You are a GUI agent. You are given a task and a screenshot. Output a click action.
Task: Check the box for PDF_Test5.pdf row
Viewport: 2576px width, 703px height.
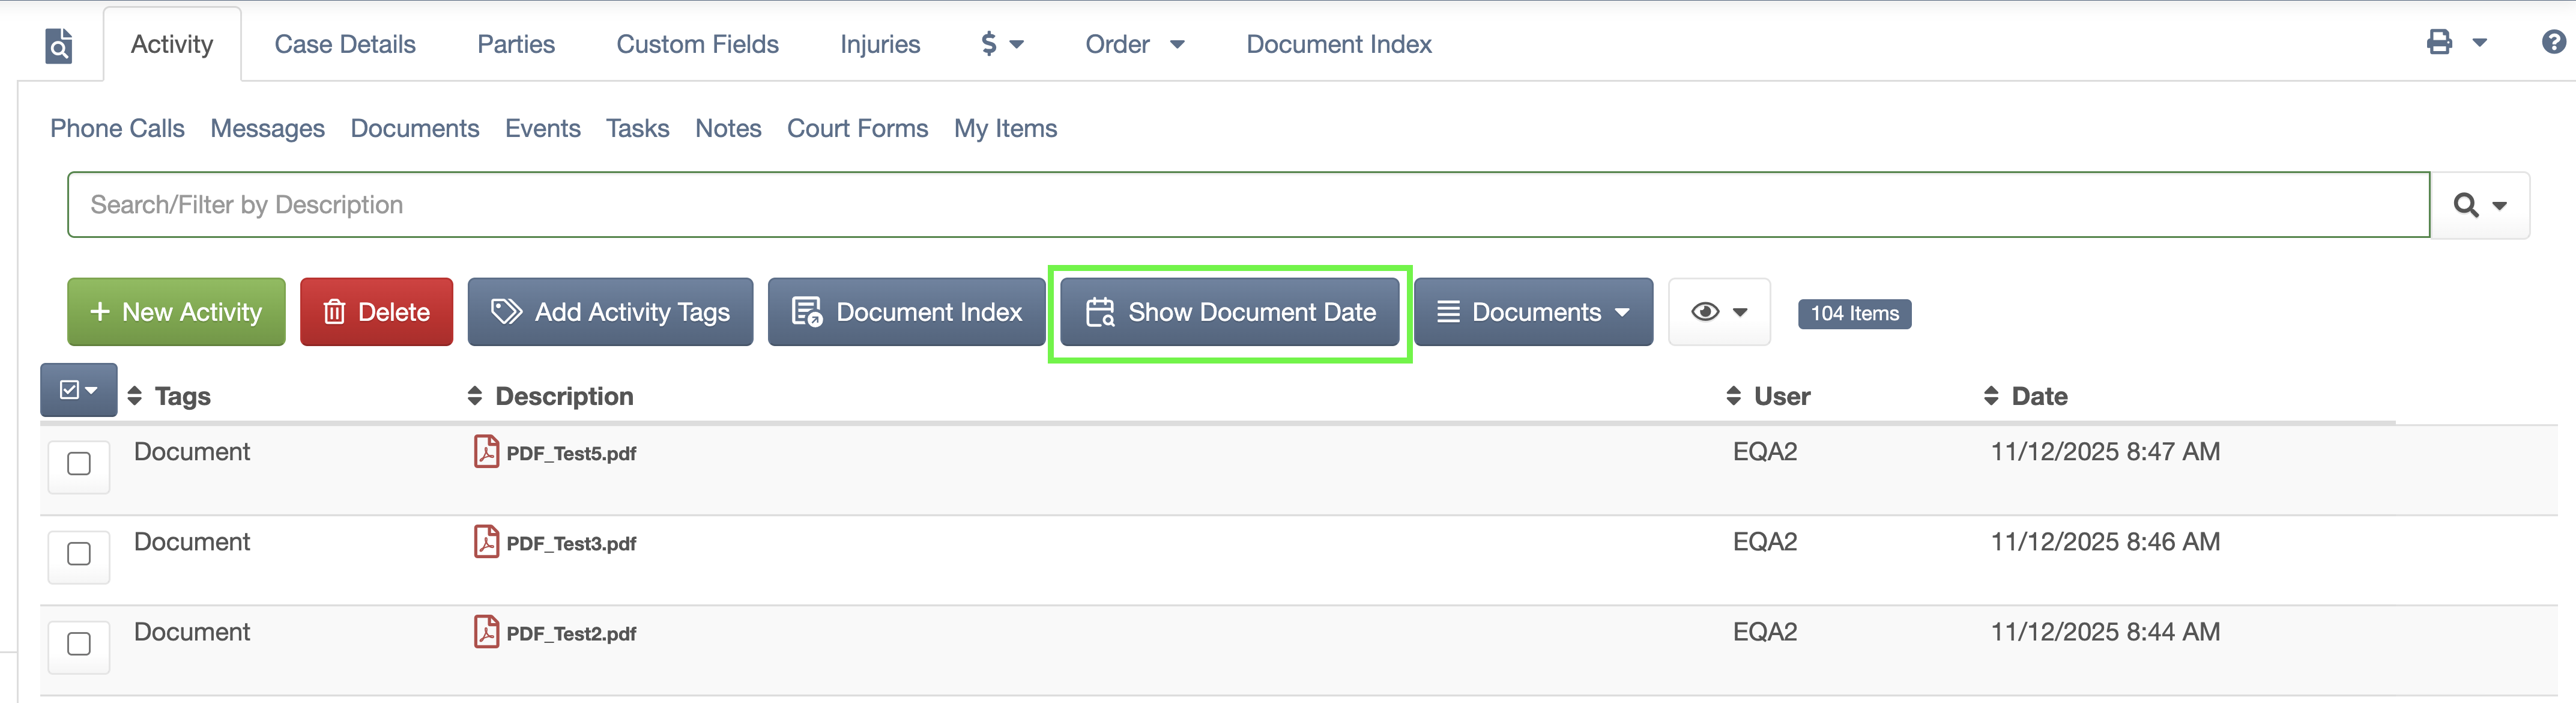[x=79, y=464]
